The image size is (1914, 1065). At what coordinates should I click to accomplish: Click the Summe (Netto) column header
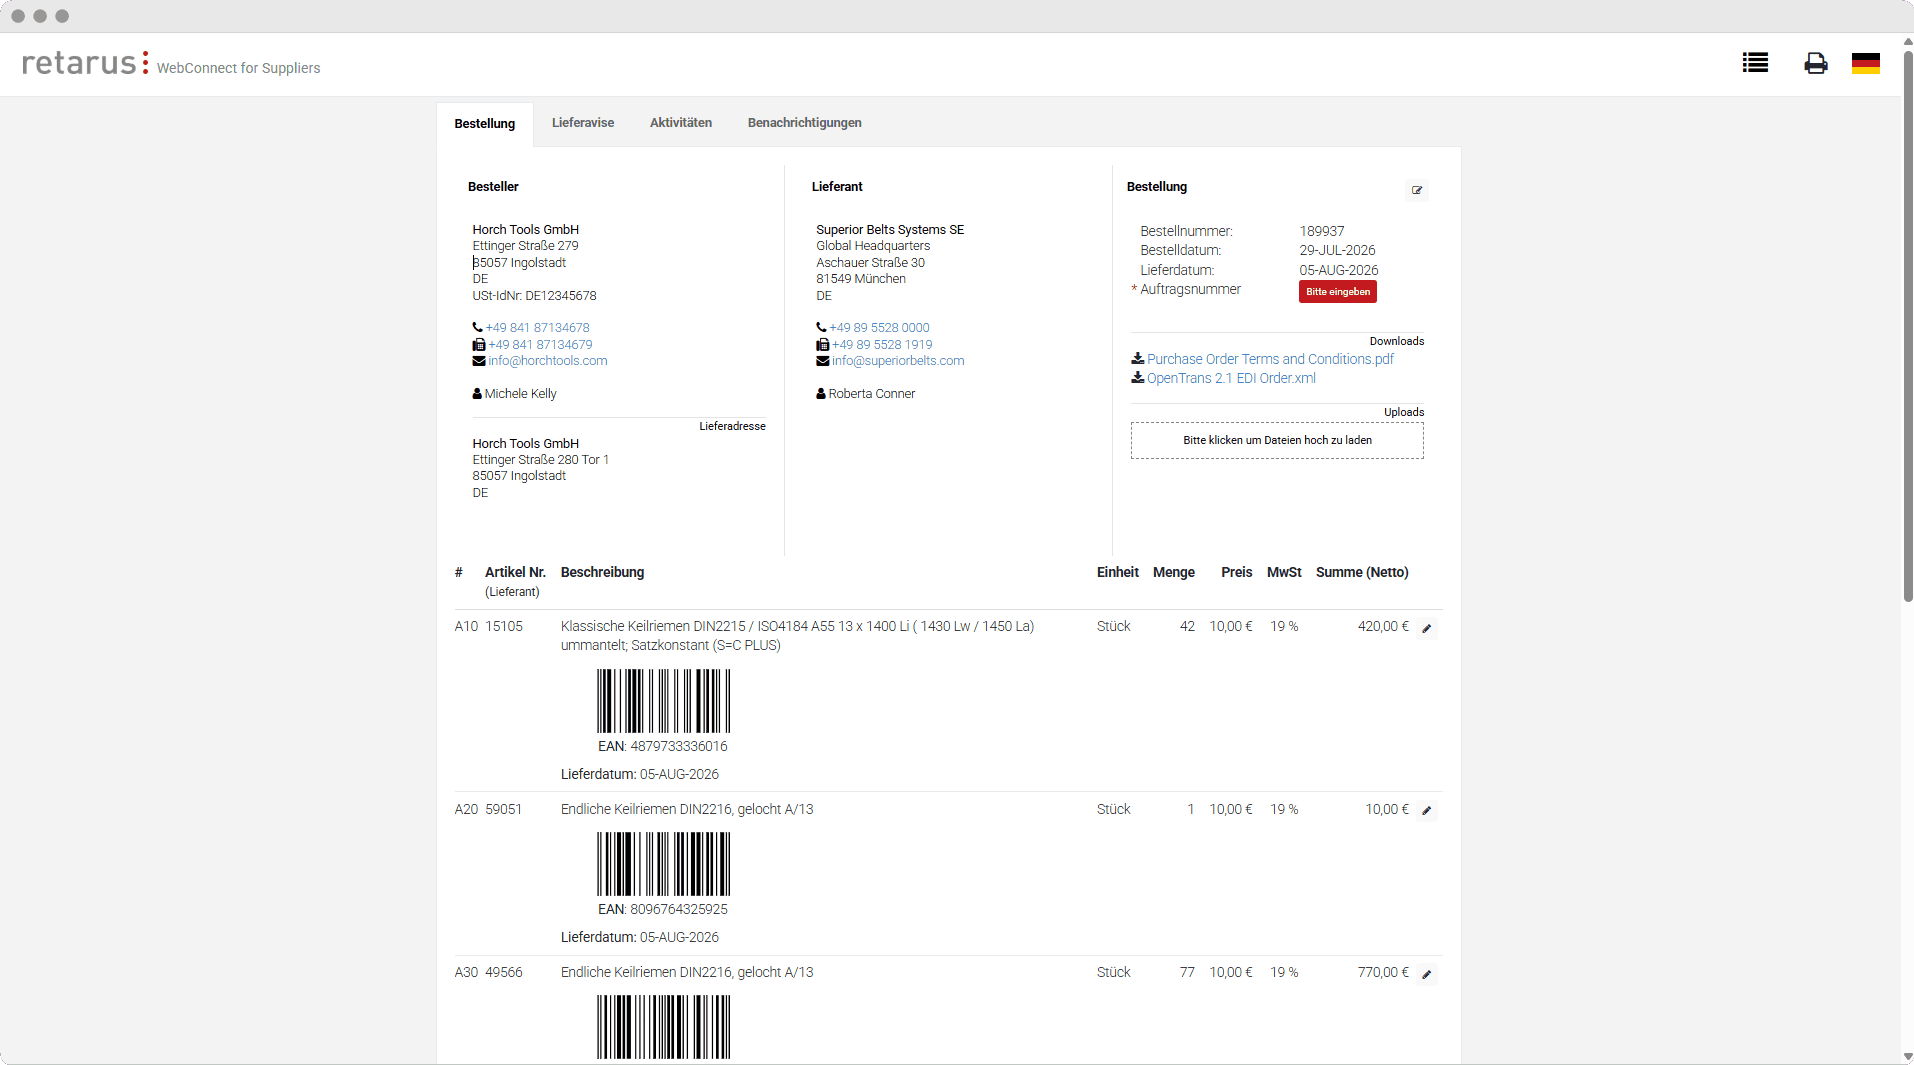tap(1362, 573)
